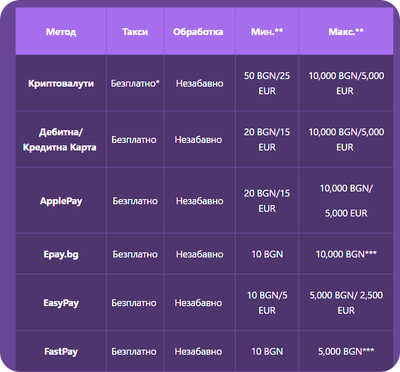Select the ApplePay row label
Screen dimensions: 400x372
point(61,201)
